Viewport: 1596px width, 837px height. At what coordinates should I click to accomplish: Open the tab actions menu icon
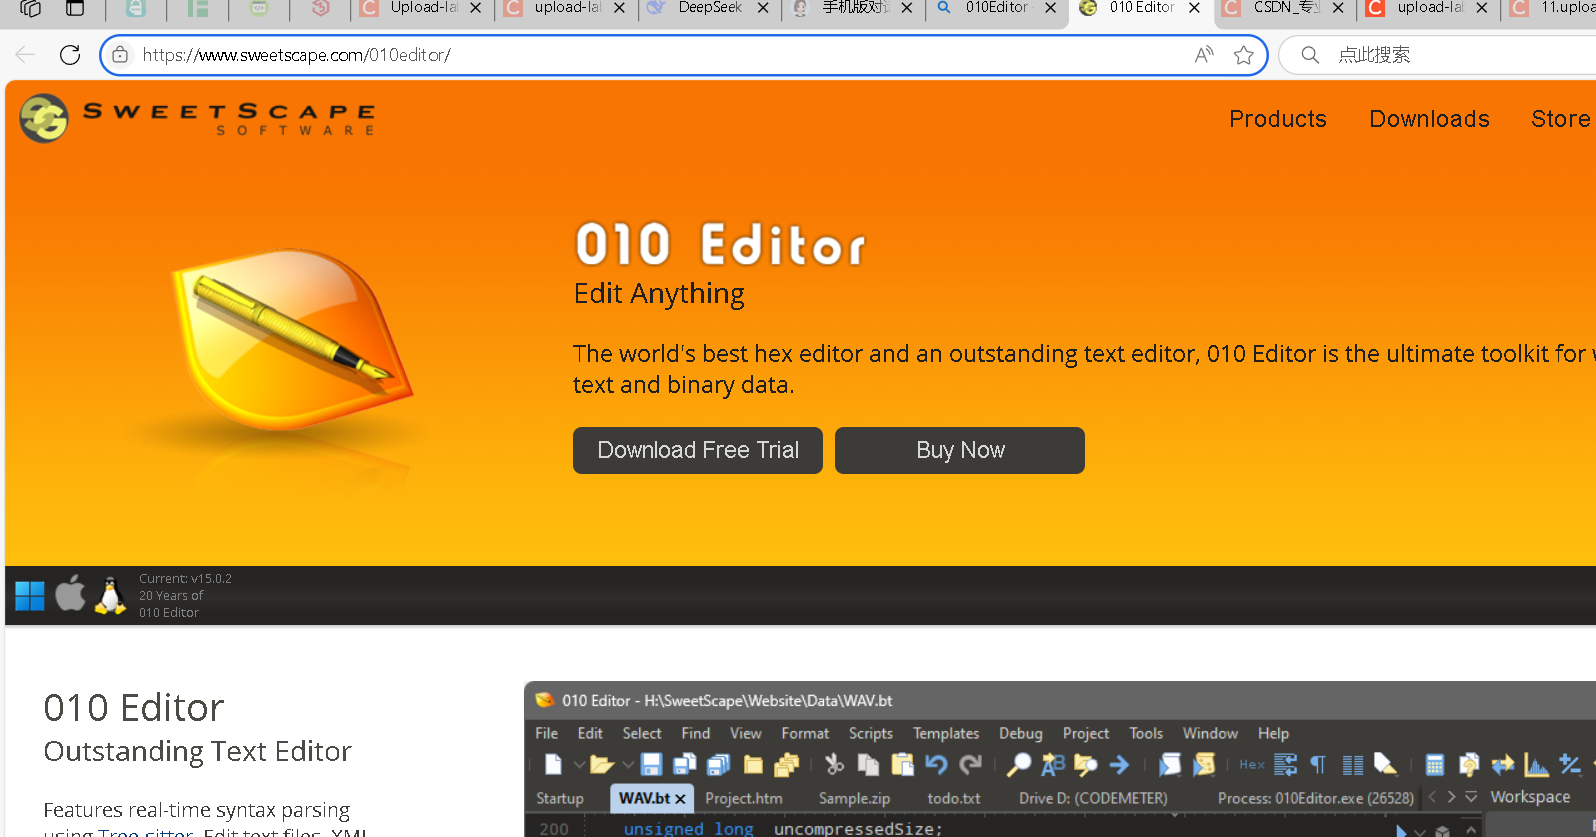tap(75, 8)
